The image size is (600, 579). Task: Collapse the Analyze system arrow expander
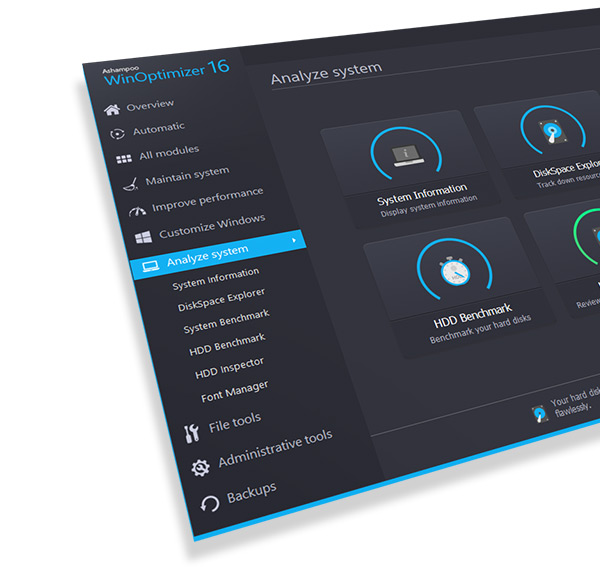[293, 241]
